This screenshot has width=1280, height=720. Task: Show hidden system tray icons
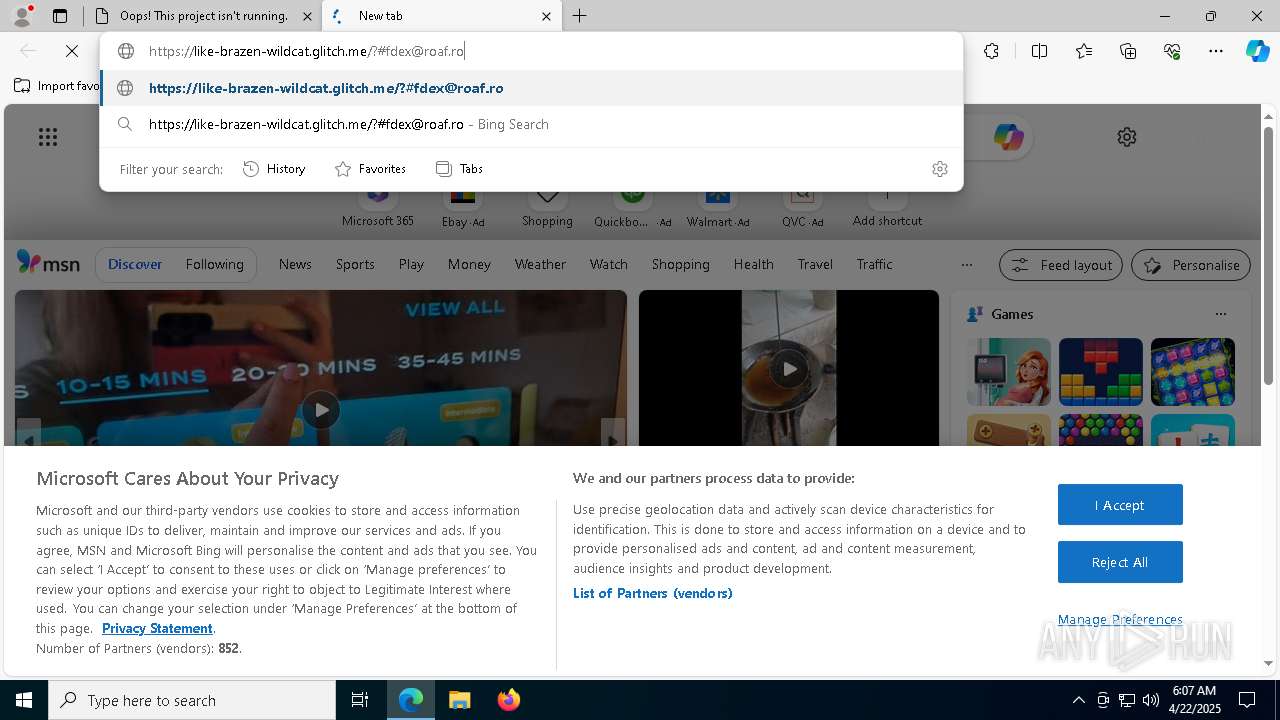tap(1078, 700)
